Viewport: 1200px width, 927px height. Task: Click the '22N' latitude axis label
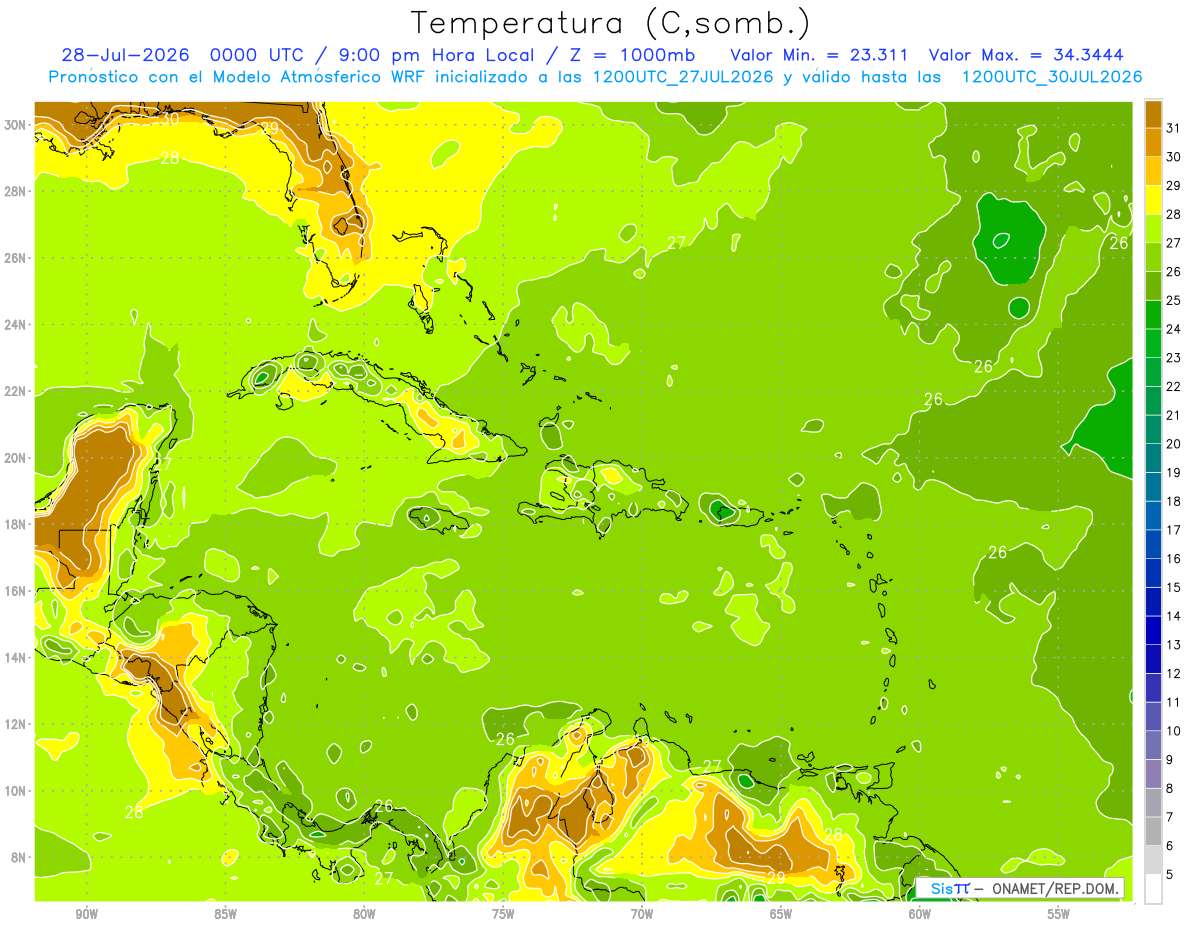16,391
